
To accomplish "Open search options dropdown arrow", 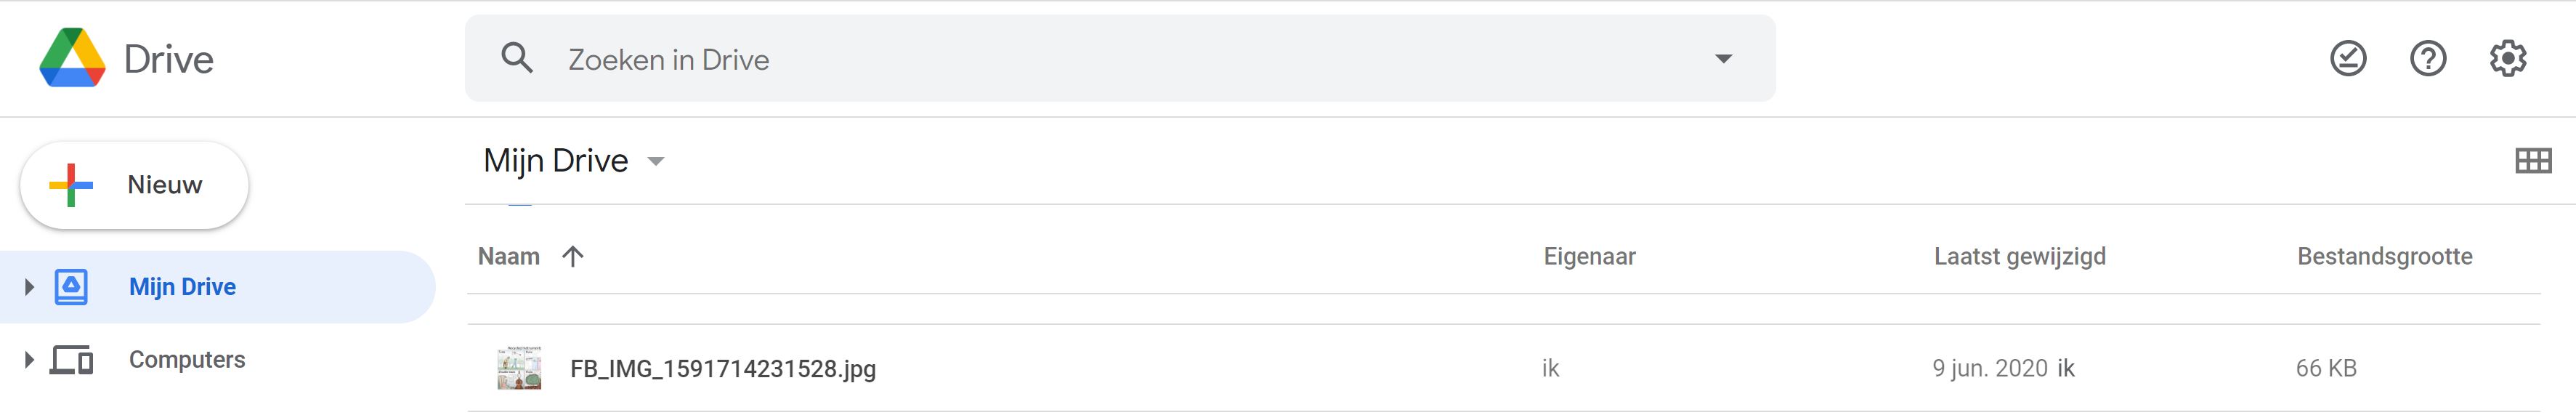I will 1723,59.
